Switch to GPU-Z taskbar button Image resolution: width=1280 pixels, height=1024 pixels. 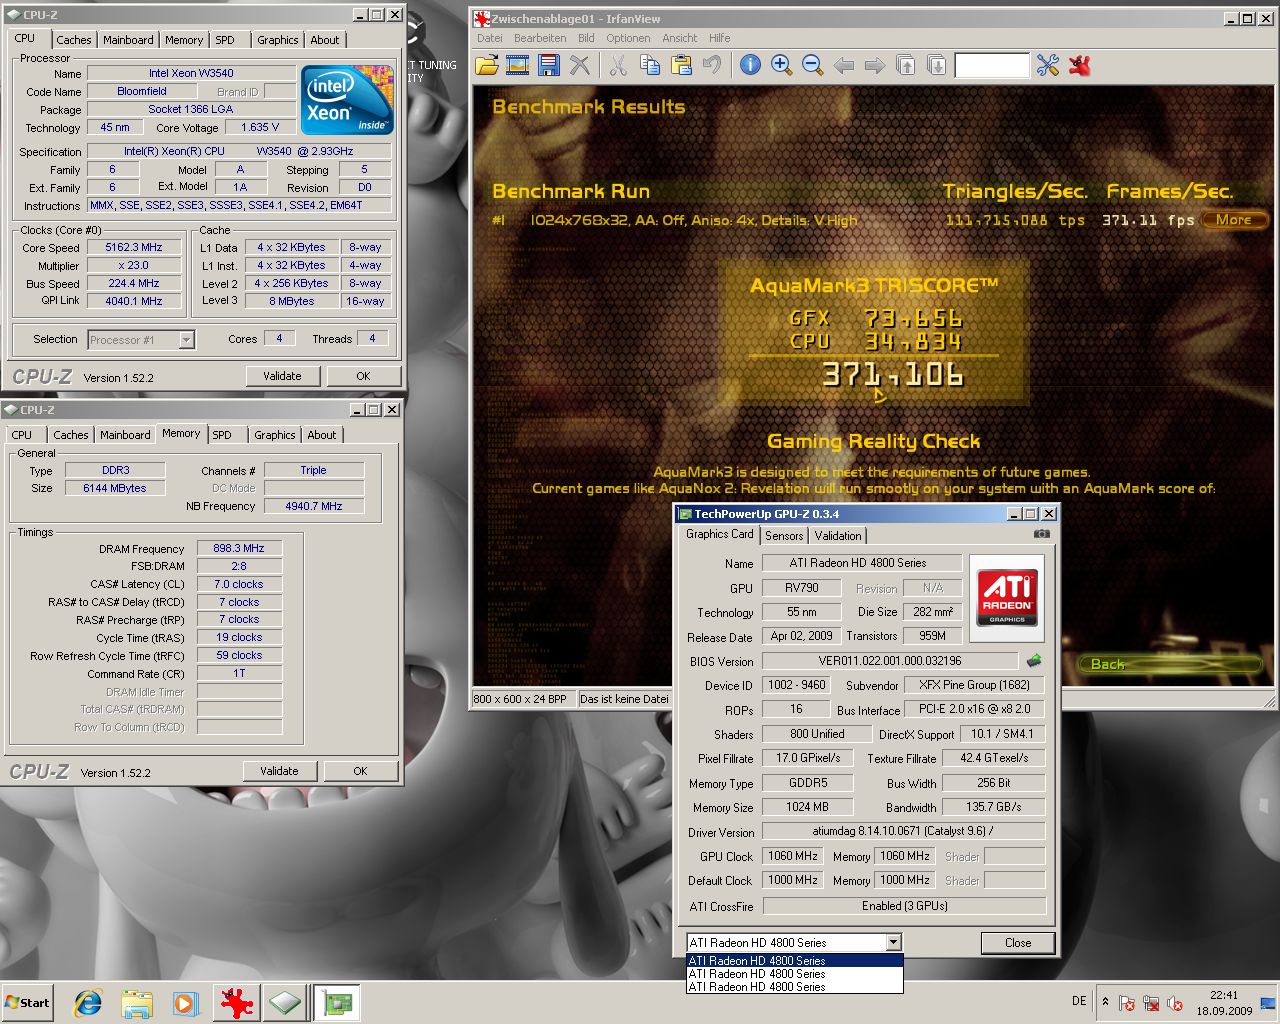(x=338, y=1003)
